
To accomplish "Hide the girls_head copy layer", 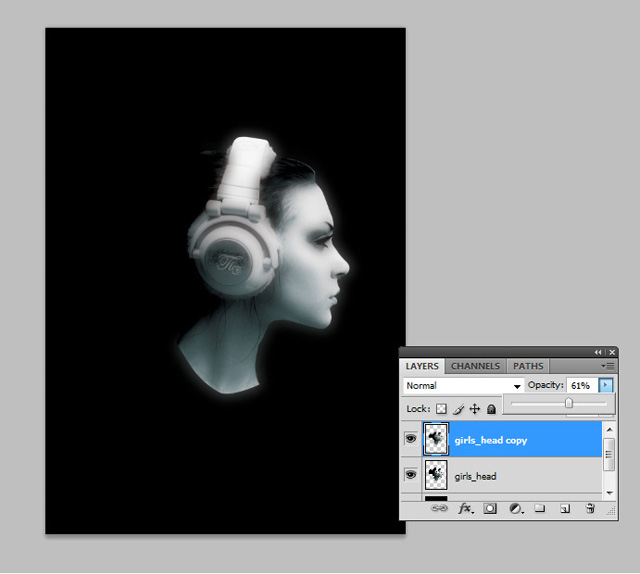I will [x=411, y=439].
